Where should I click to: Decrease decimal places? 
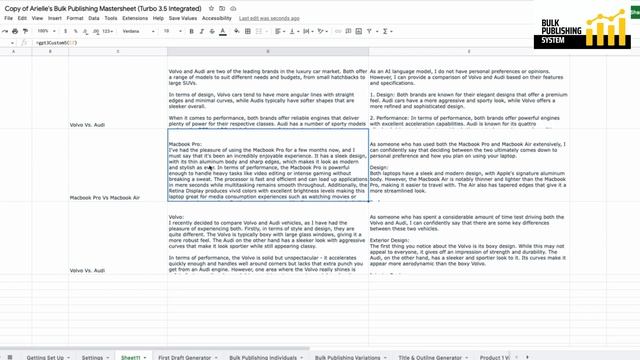click(x=85, y=31)
